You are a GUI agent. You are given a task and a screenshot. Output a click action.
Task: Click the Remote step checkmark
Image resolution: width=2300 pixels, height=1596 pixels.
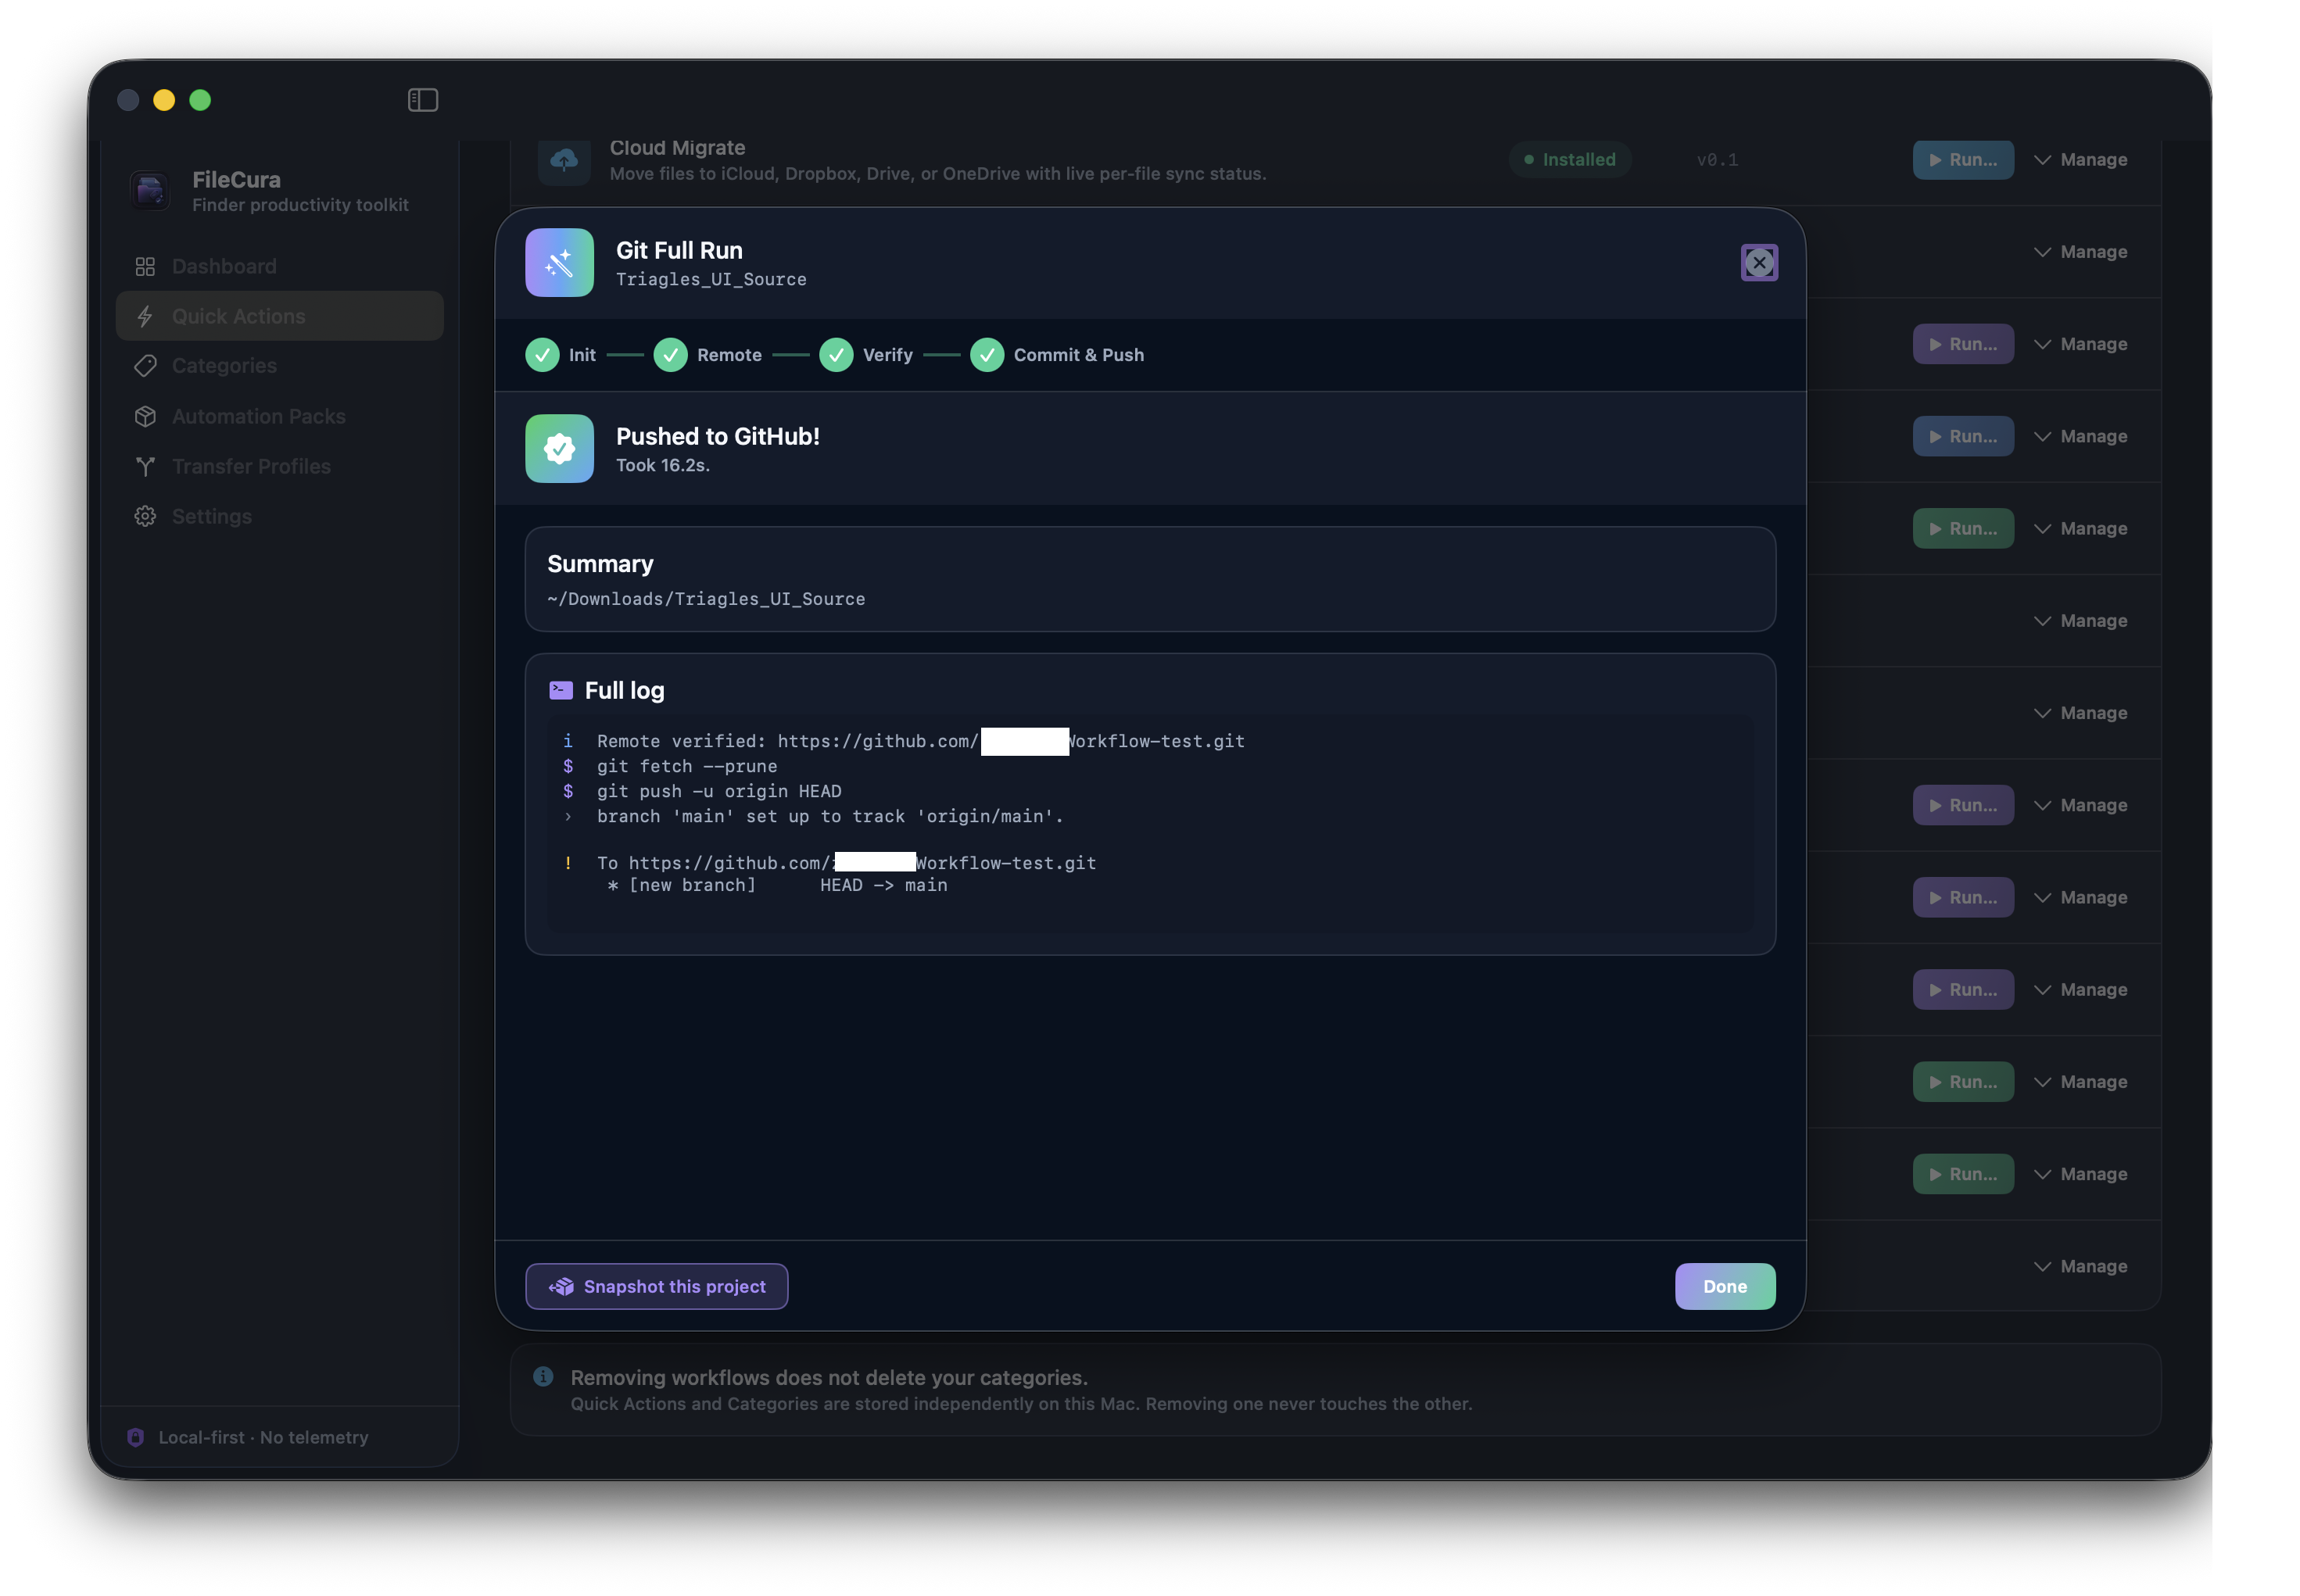tap(670, 355)
